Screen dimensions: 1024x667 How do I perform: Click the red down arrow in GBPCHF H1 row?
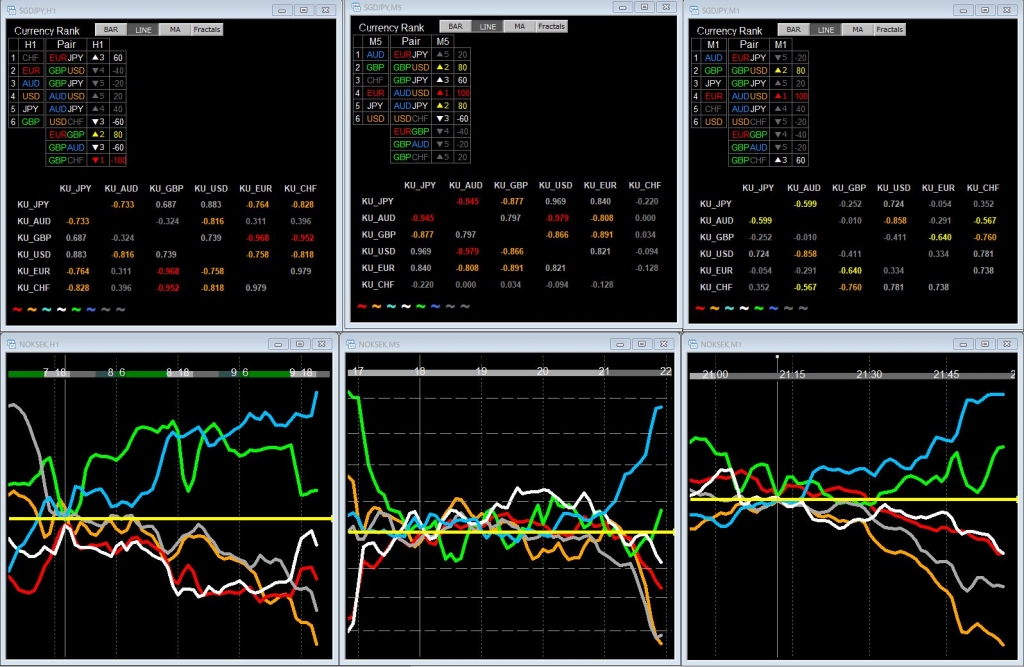pyautogui.click(x=96, y=160)
